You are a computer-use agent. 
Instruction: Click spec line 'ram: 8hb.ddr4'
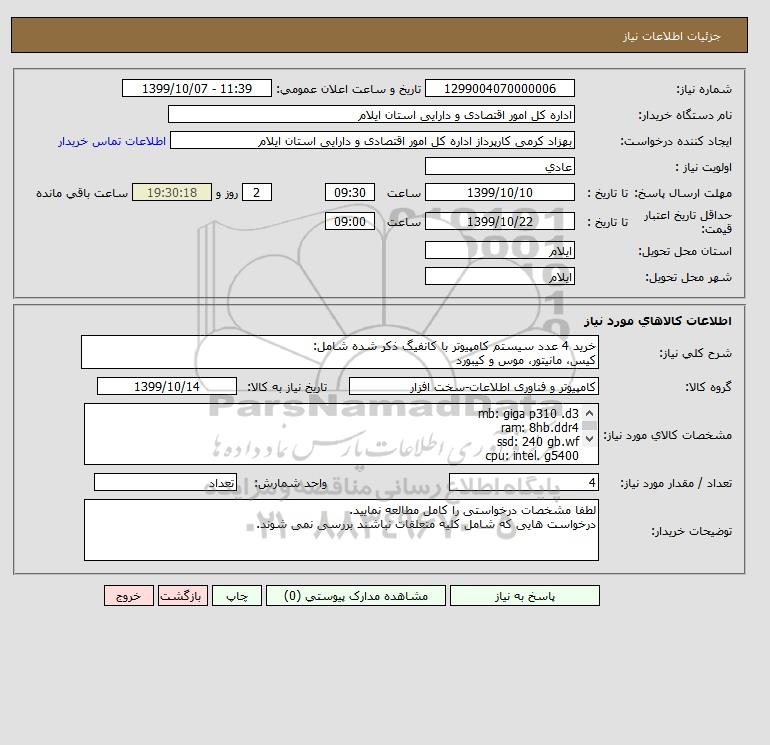tap(540, 428)
